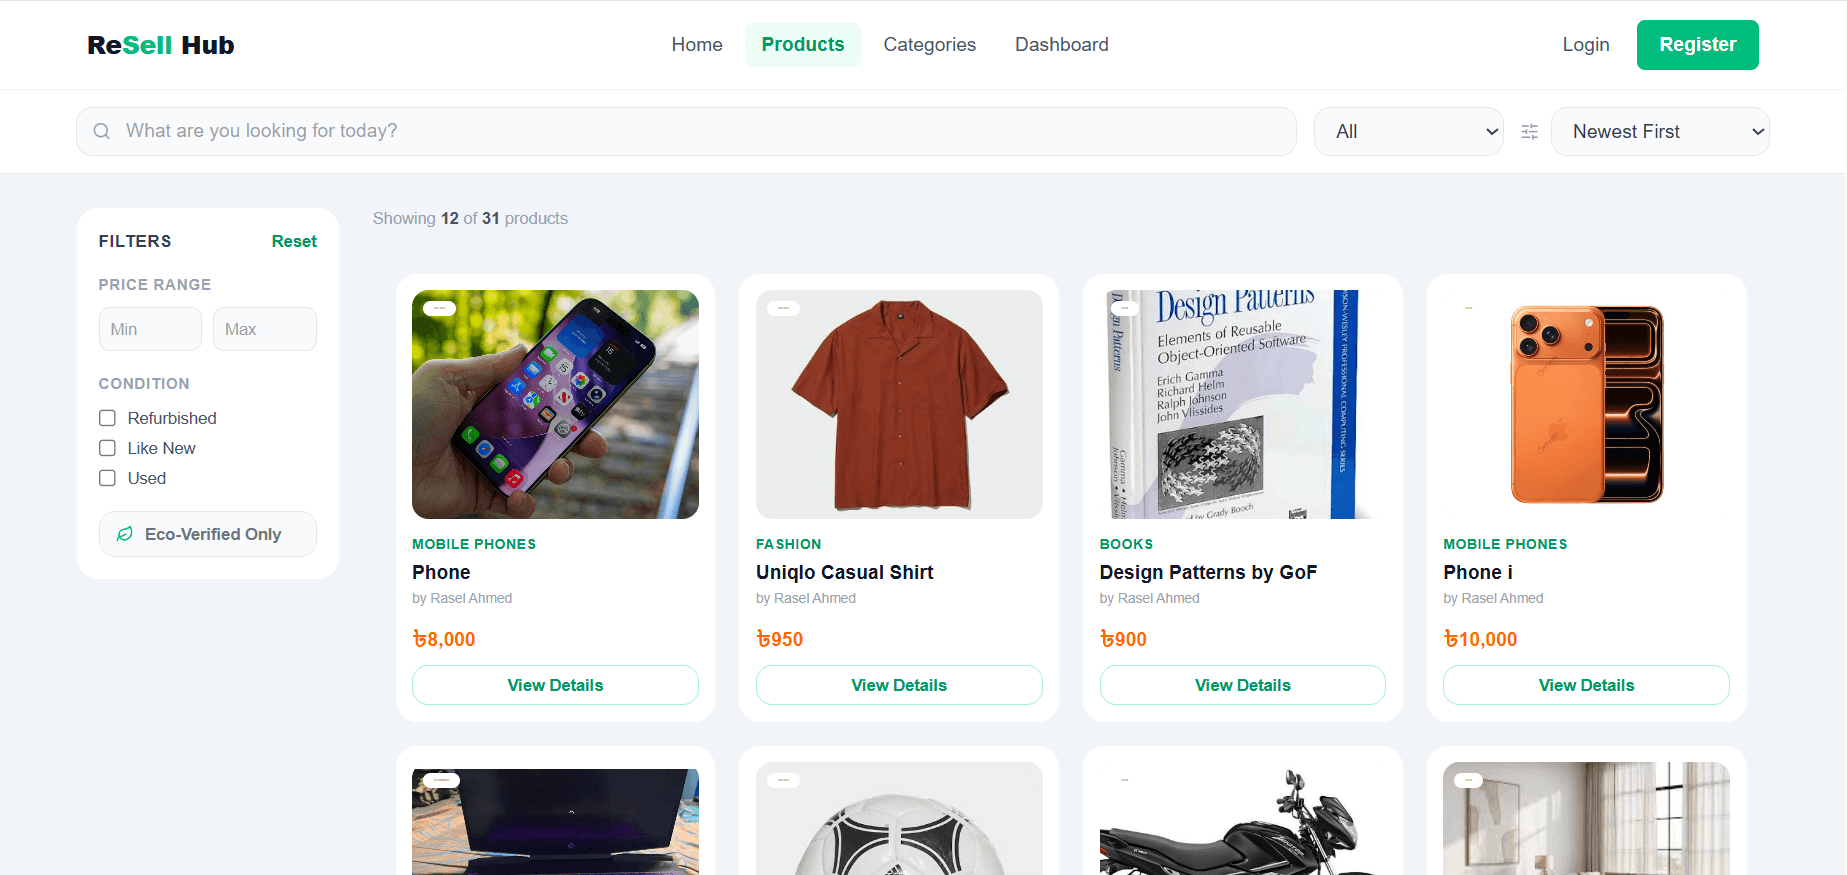Click the badge on Uniqlo shirt image

tap(784, 308)
